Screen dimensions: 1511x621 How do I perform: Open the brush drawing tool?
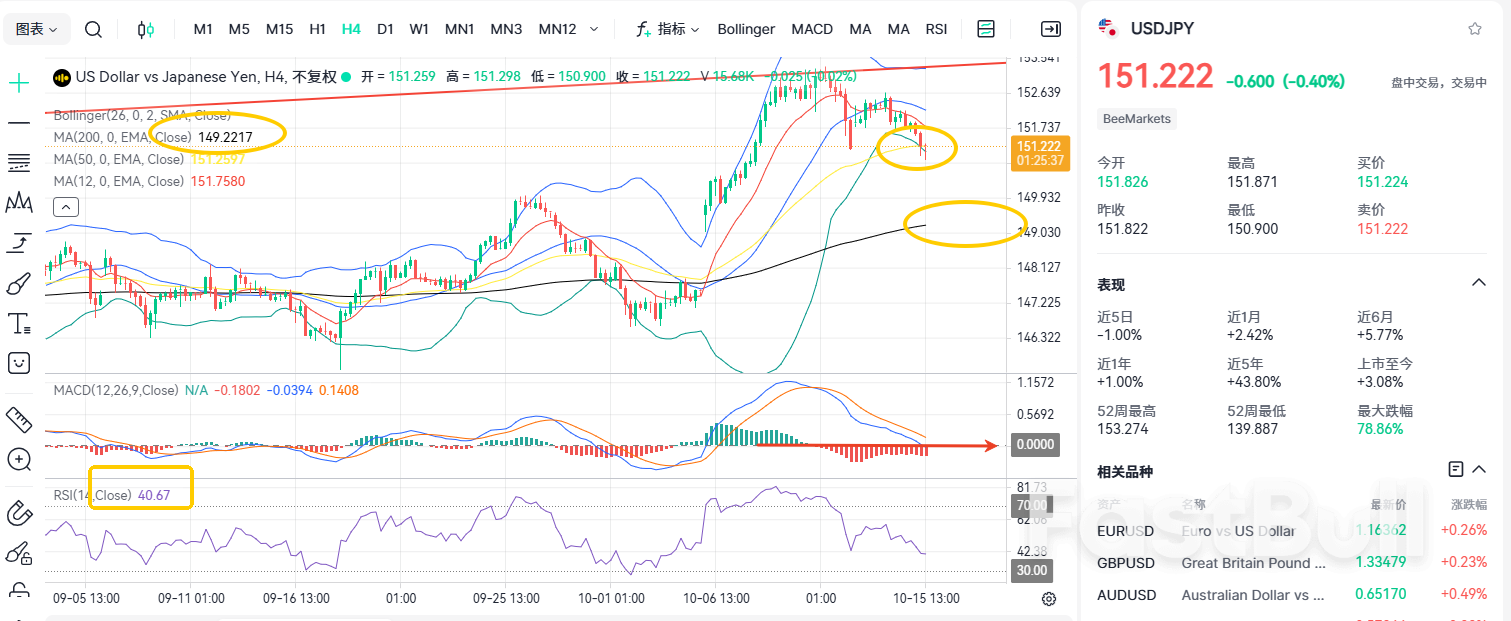coord(19,285)
